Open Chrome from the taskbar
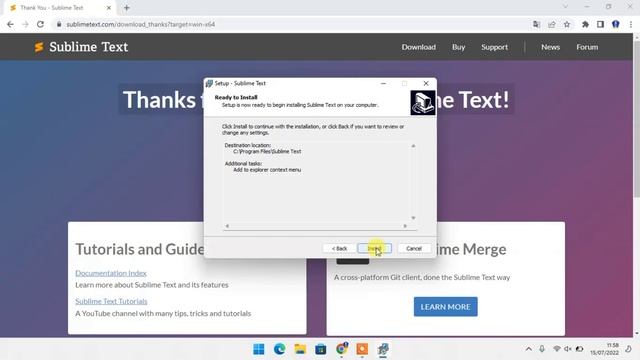The image size is (640, 360). (x=342, y=349)
